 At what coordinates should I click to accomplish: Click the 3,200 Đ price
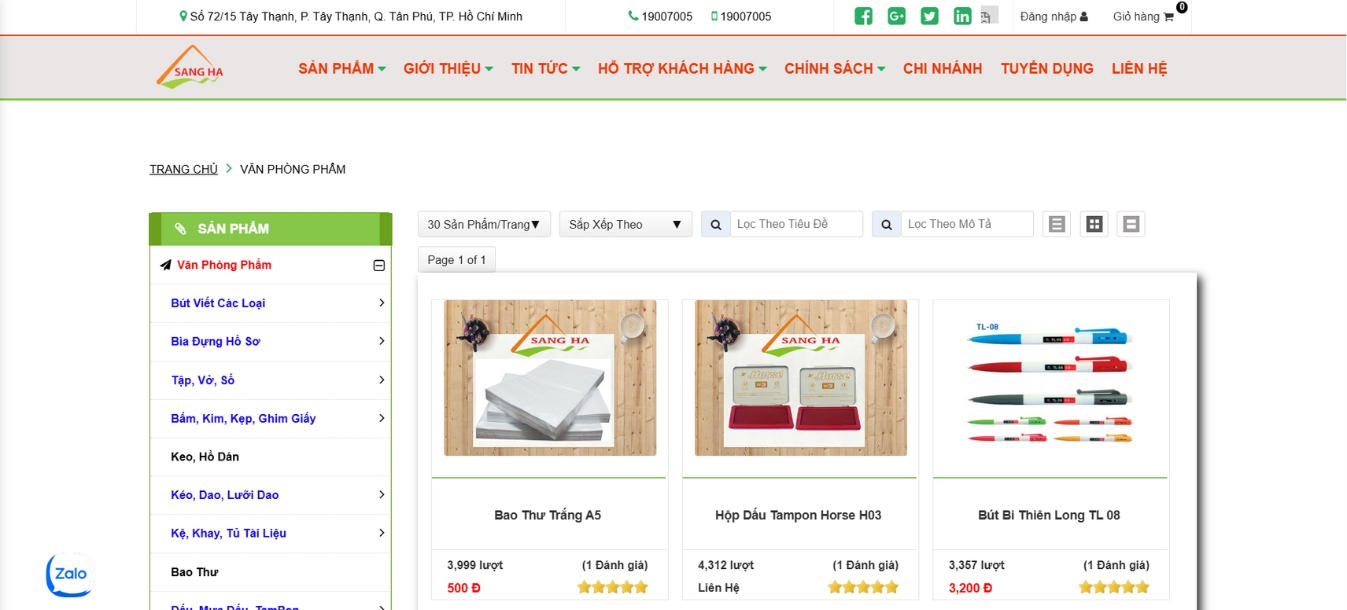click(971, 587)
